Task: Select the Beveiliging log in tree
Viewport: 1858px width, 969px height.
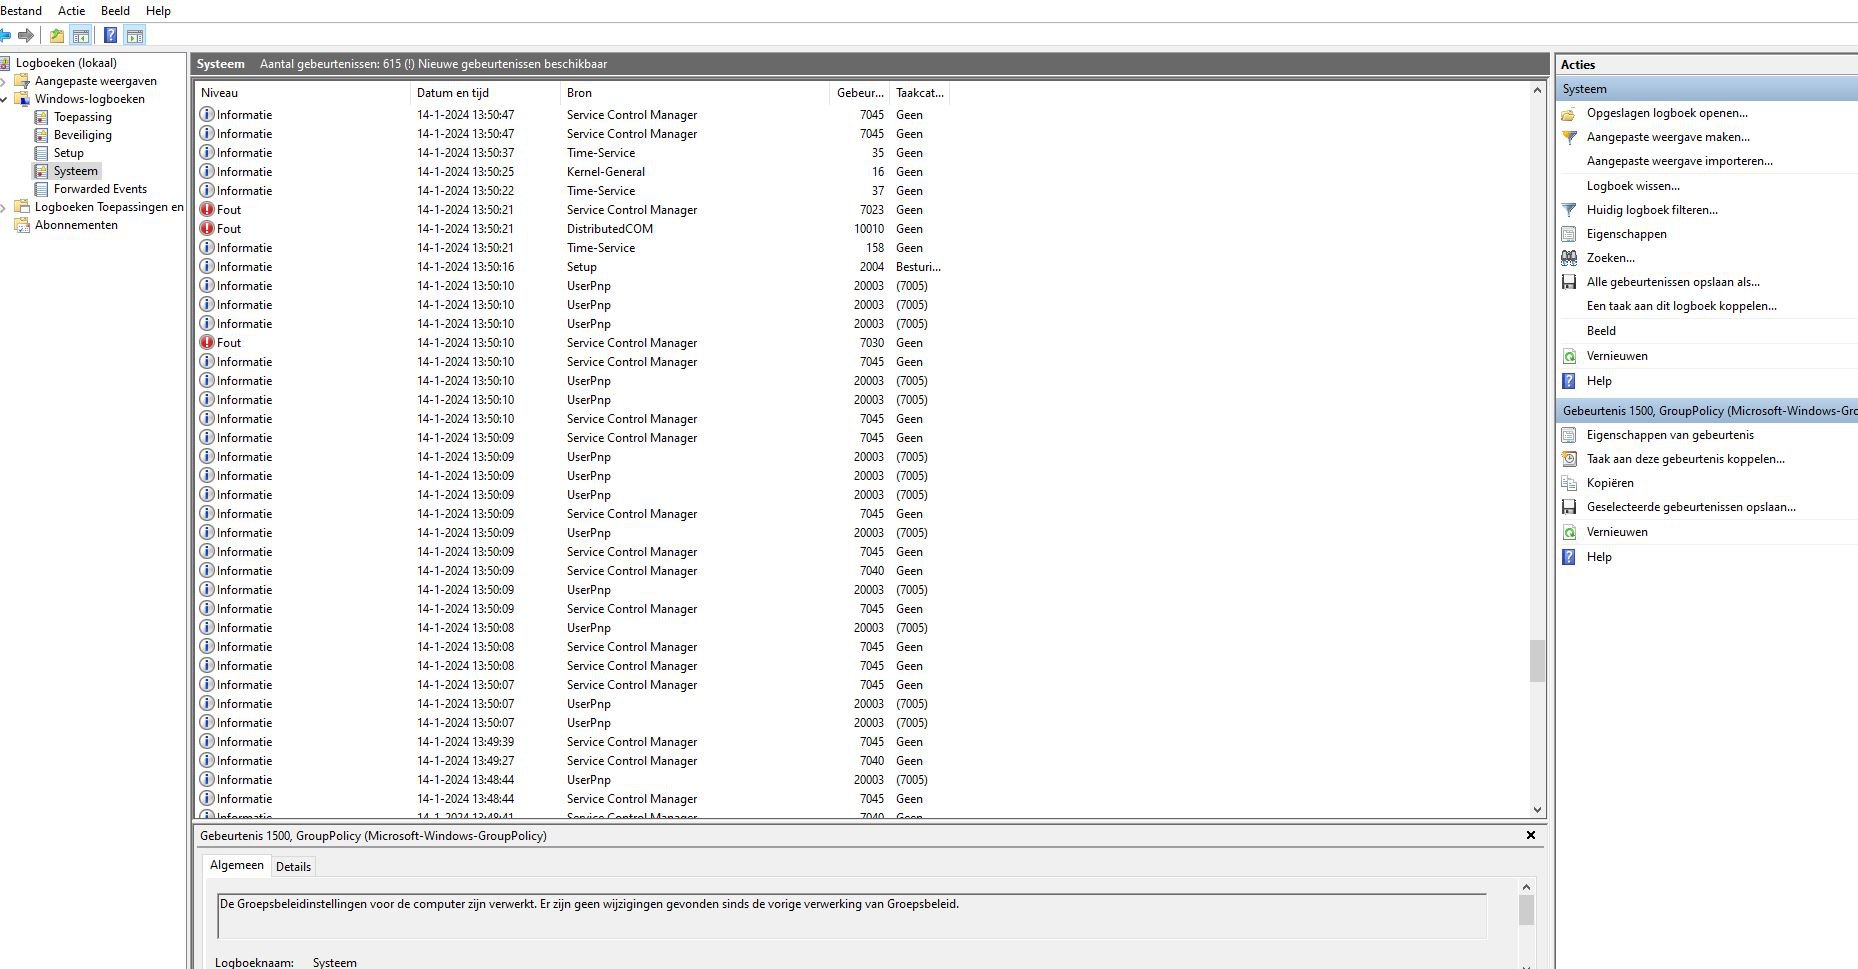Action: 82,135
